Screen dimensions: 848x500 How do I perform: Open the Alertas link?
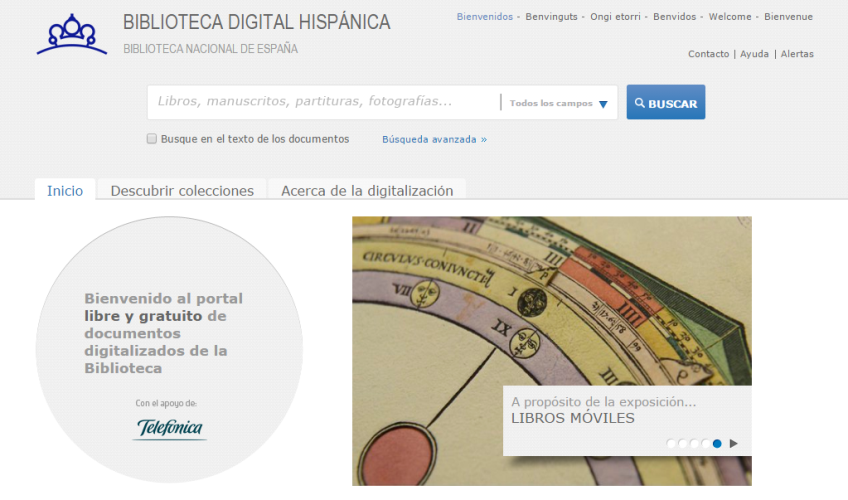(797, 54)
